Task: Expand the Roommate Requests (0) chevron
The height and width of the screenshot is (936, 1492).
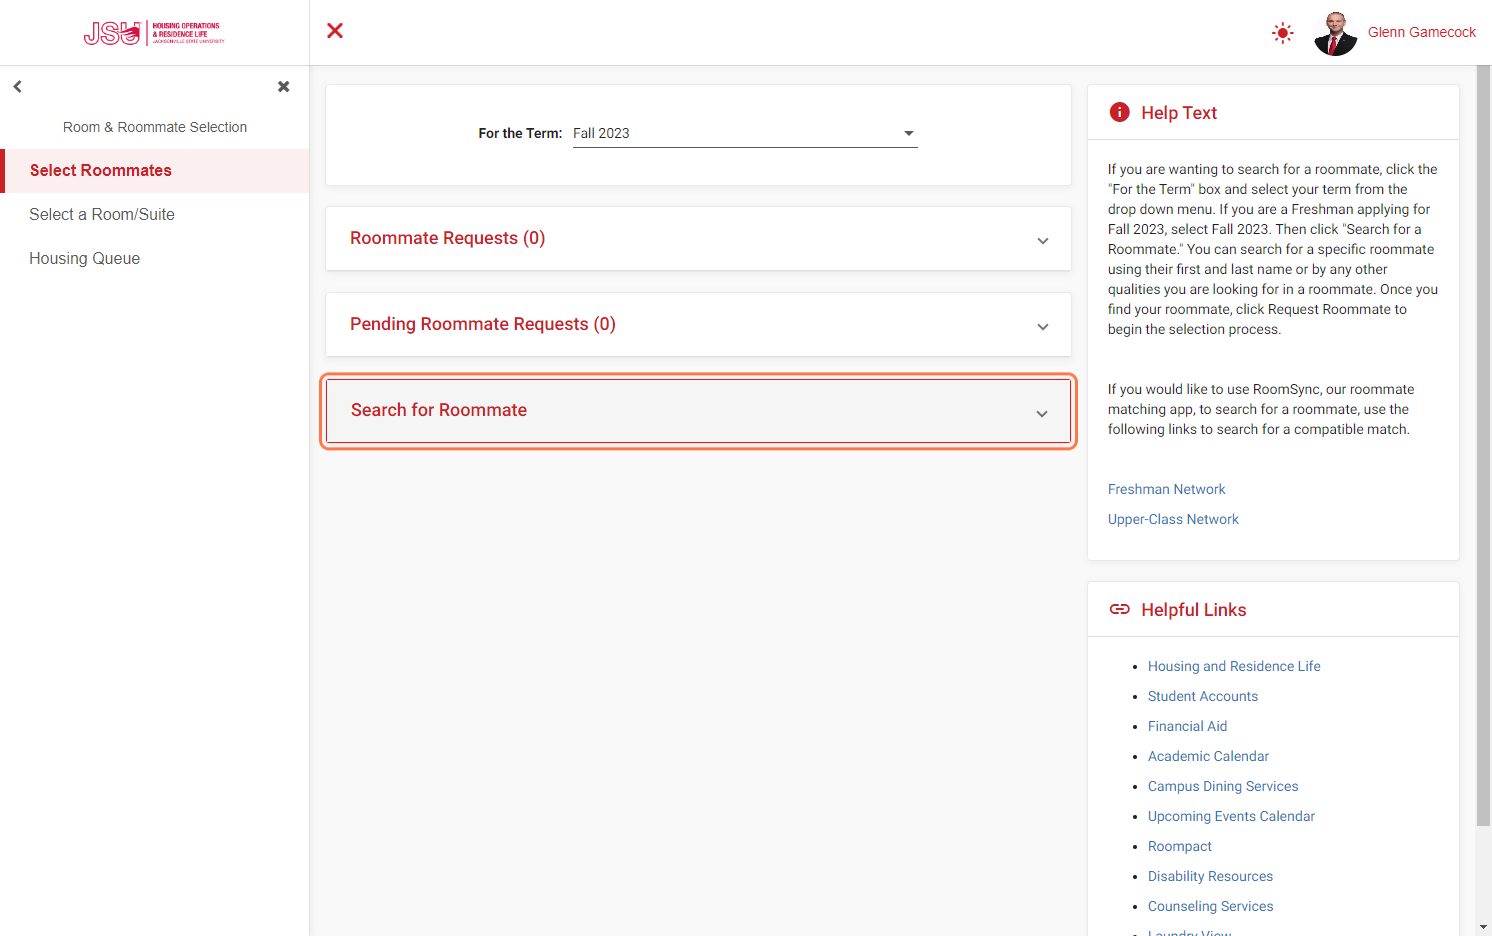Action: (1043, 241)
